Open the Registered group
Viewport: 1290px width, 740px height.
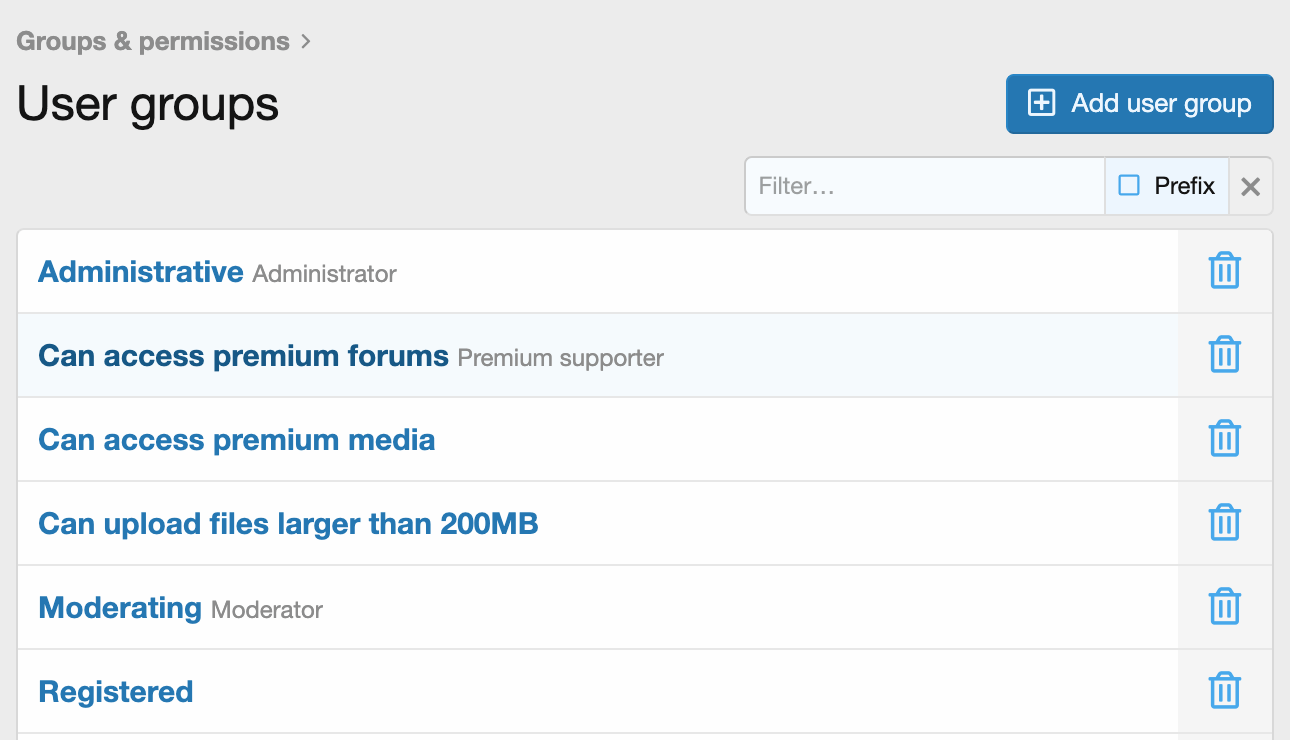[x=116, y=692]
